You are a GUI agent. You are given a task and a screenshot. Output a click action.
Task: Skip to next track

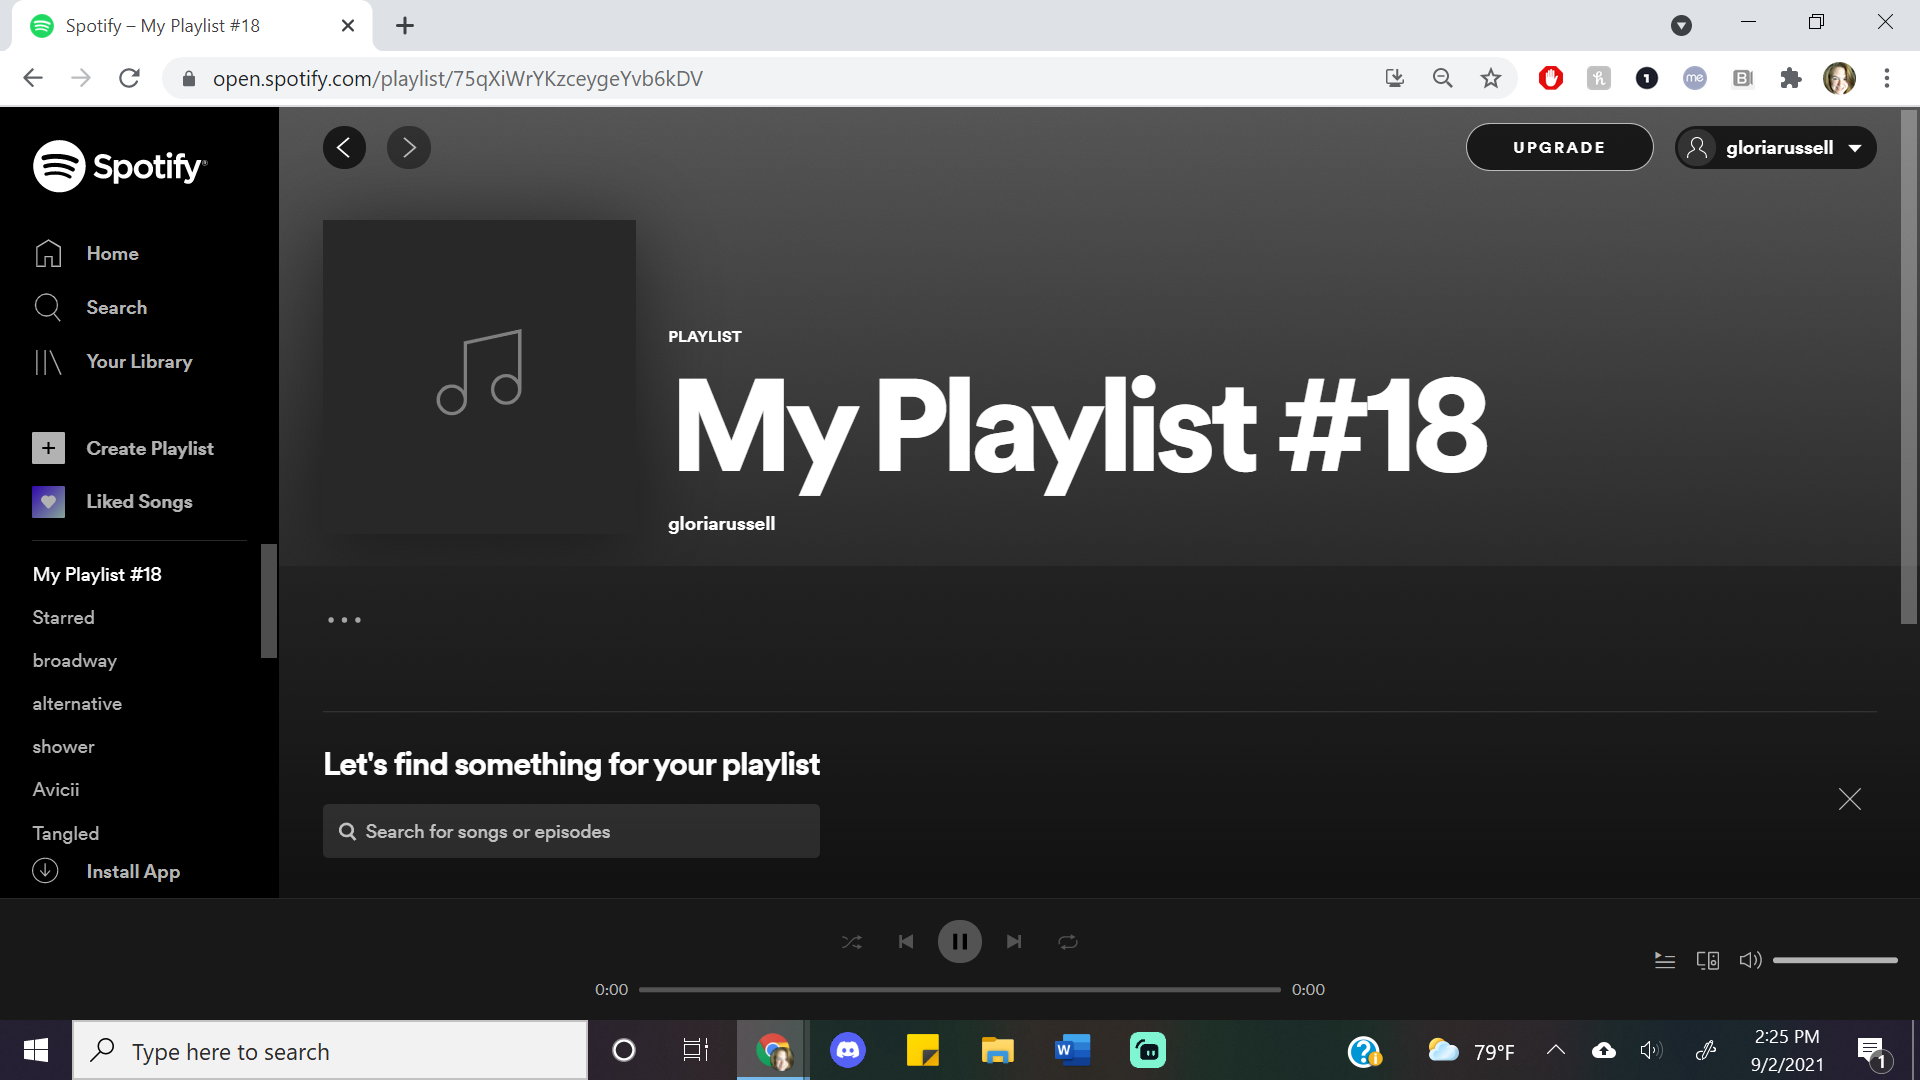(x=1014, y=942)
